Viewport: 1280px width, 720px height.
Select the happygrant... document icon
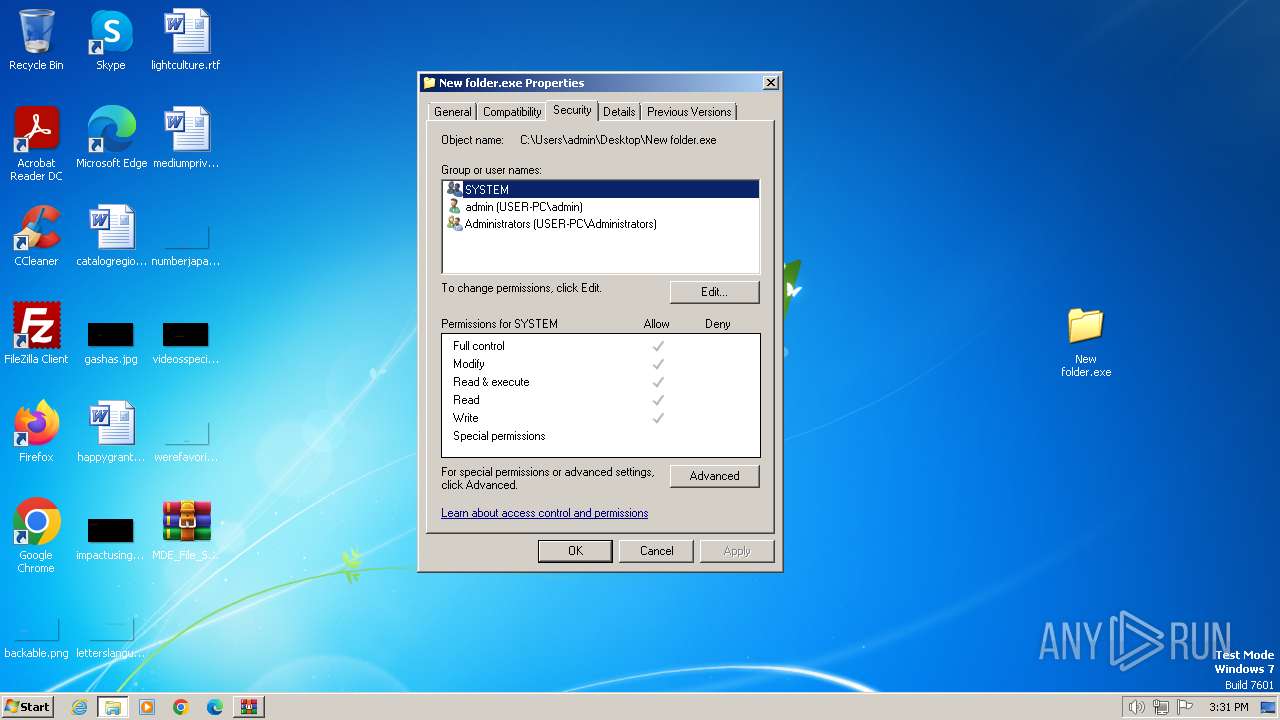[x=111, y=432]
